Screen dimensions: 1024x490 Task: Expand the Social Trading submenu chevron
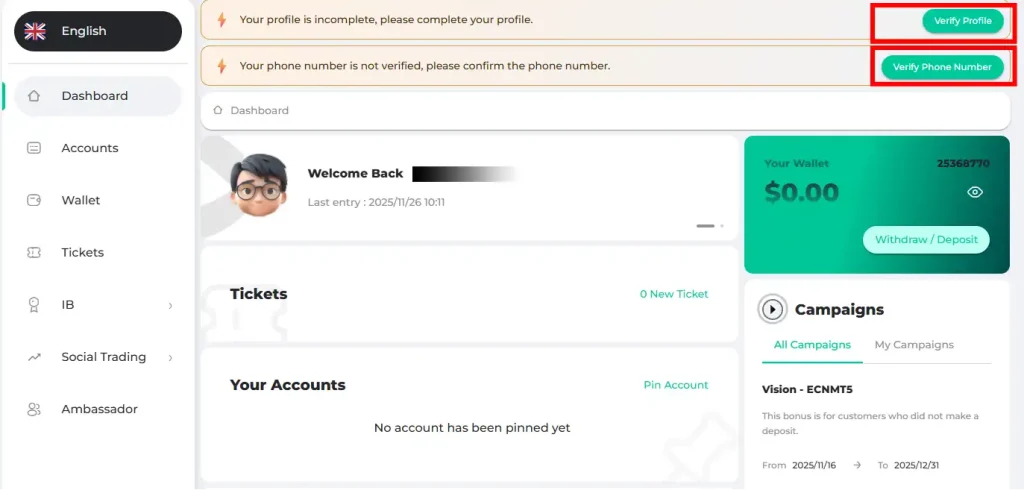click(x=171, y=357)
